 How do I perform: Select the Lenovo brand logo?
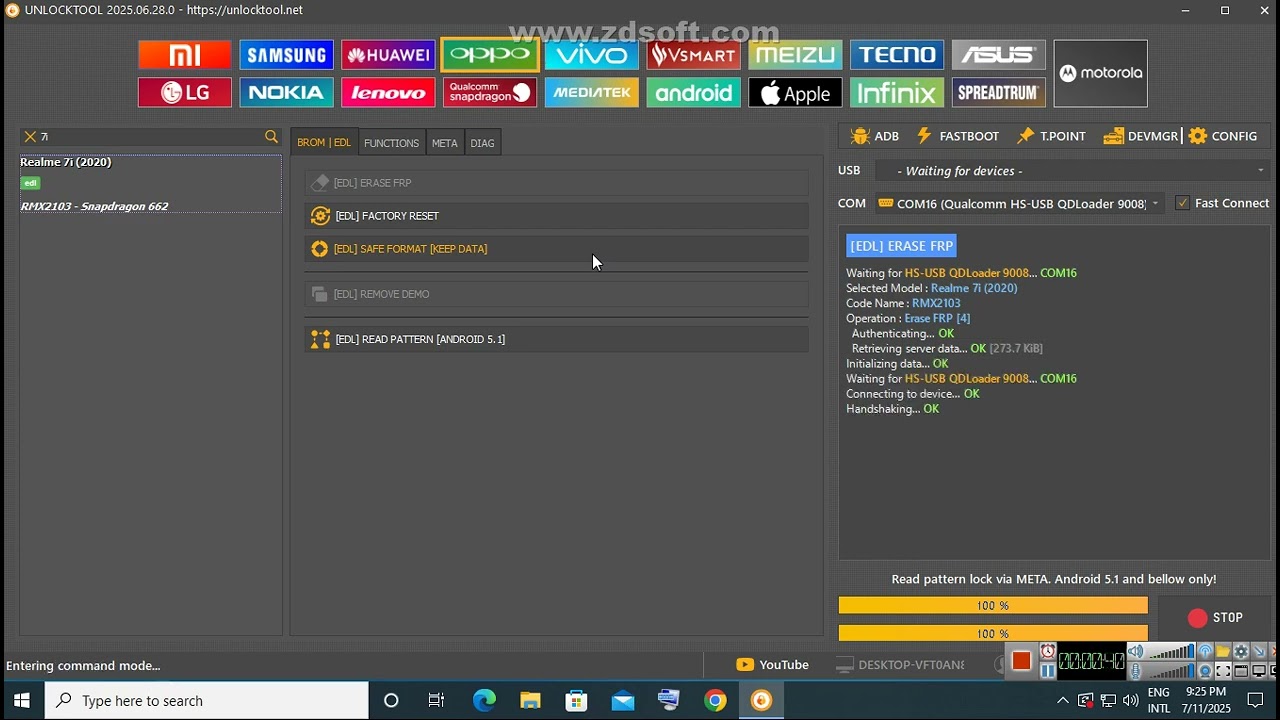pos(388,93)
